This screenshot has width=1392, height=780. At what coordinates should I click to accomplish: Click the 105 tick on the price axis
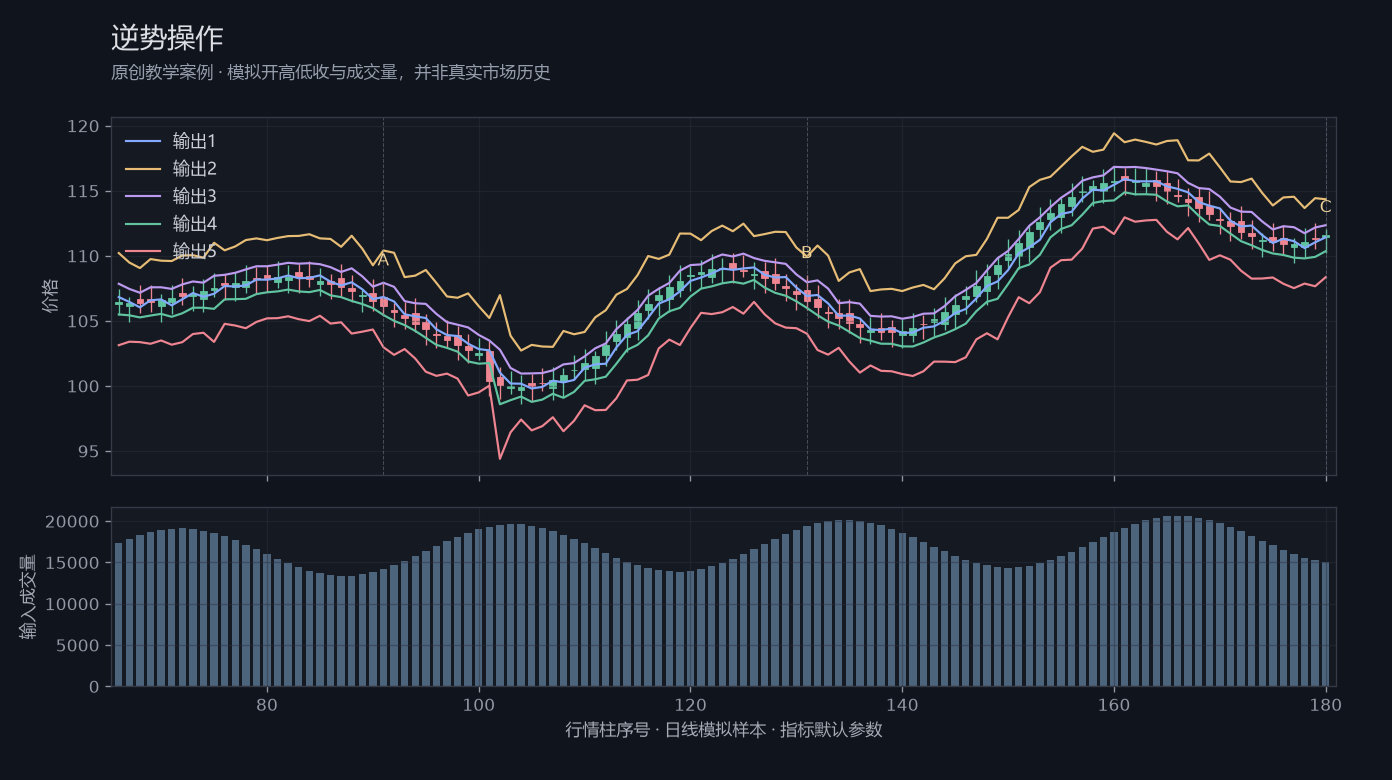pos(83,321)
